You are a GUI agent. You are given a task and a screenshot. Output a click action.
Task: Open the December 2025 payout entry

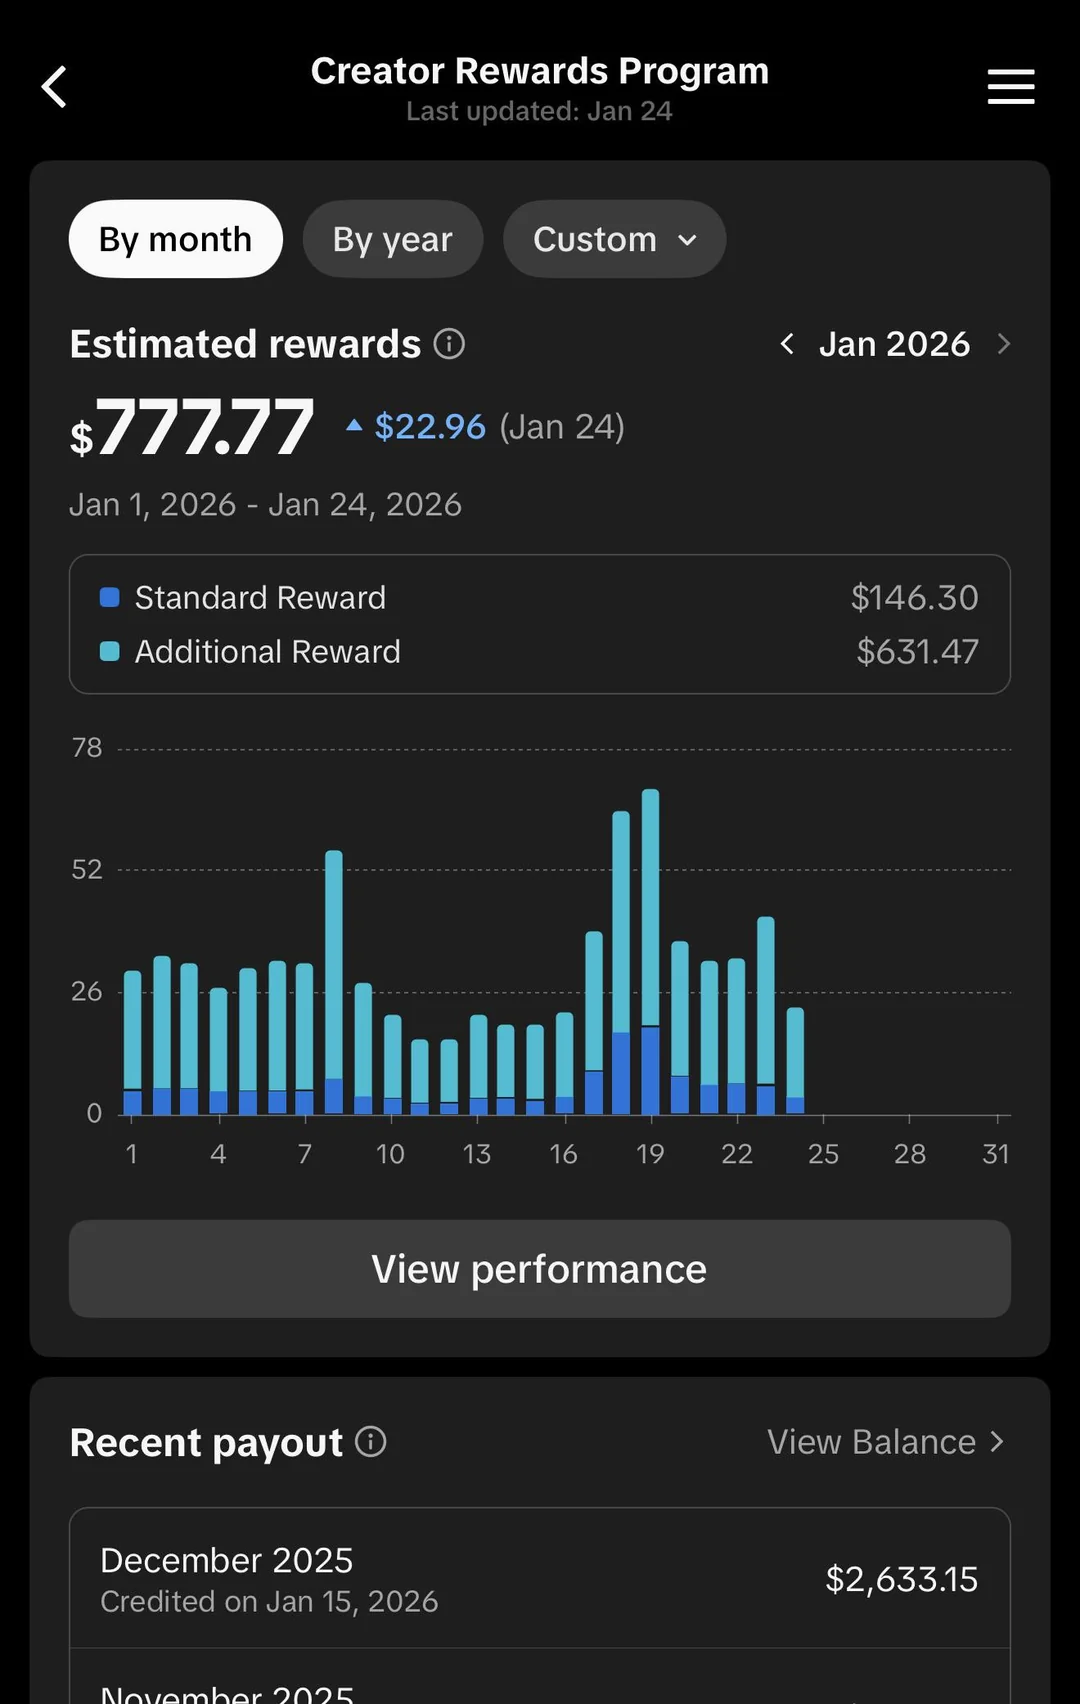pos(540,1579)
